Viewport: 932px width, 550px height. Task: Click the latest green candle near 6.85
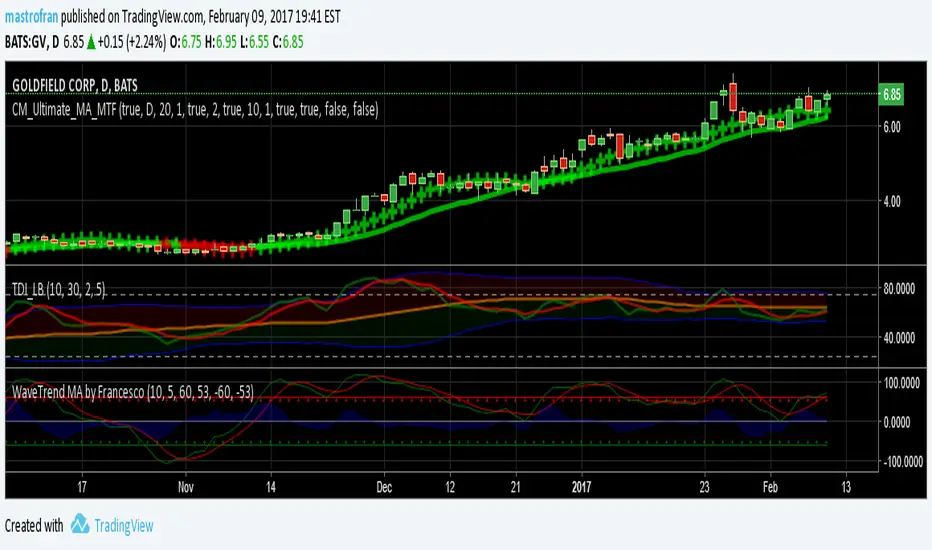[x=827, y=96]
